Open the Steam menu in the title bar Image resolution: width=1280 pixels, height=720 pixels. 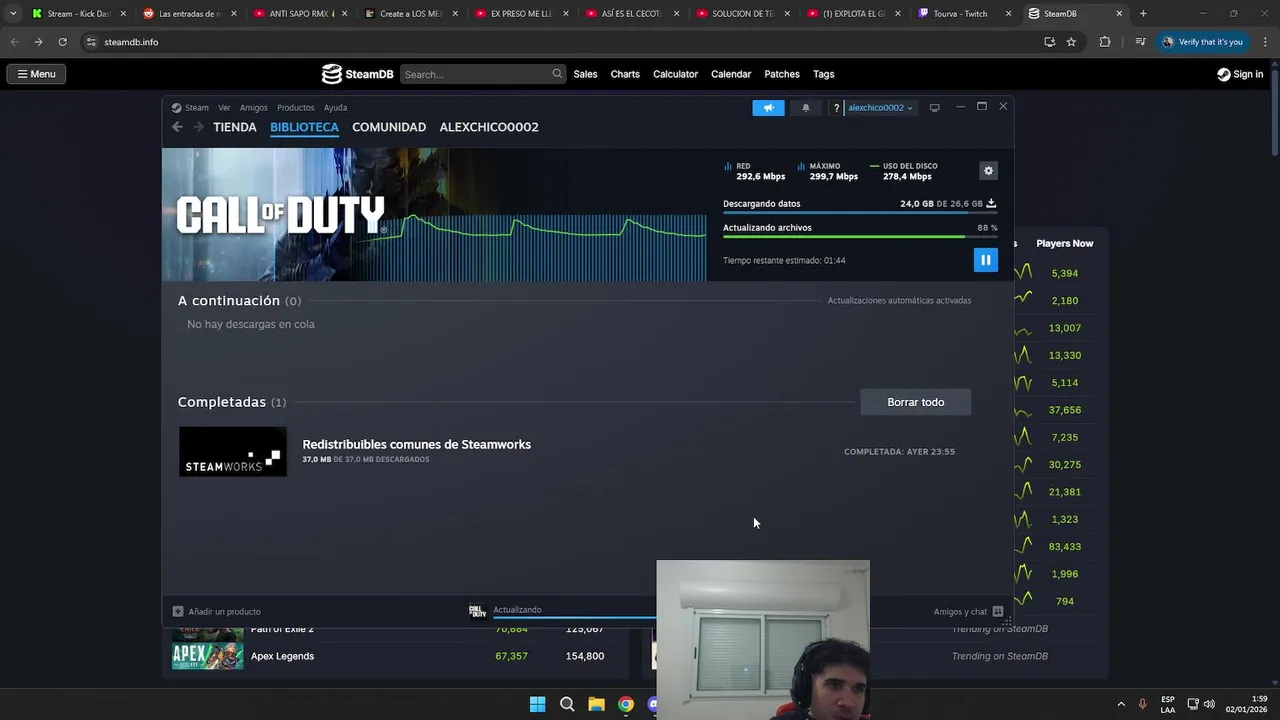pos(190,108)
